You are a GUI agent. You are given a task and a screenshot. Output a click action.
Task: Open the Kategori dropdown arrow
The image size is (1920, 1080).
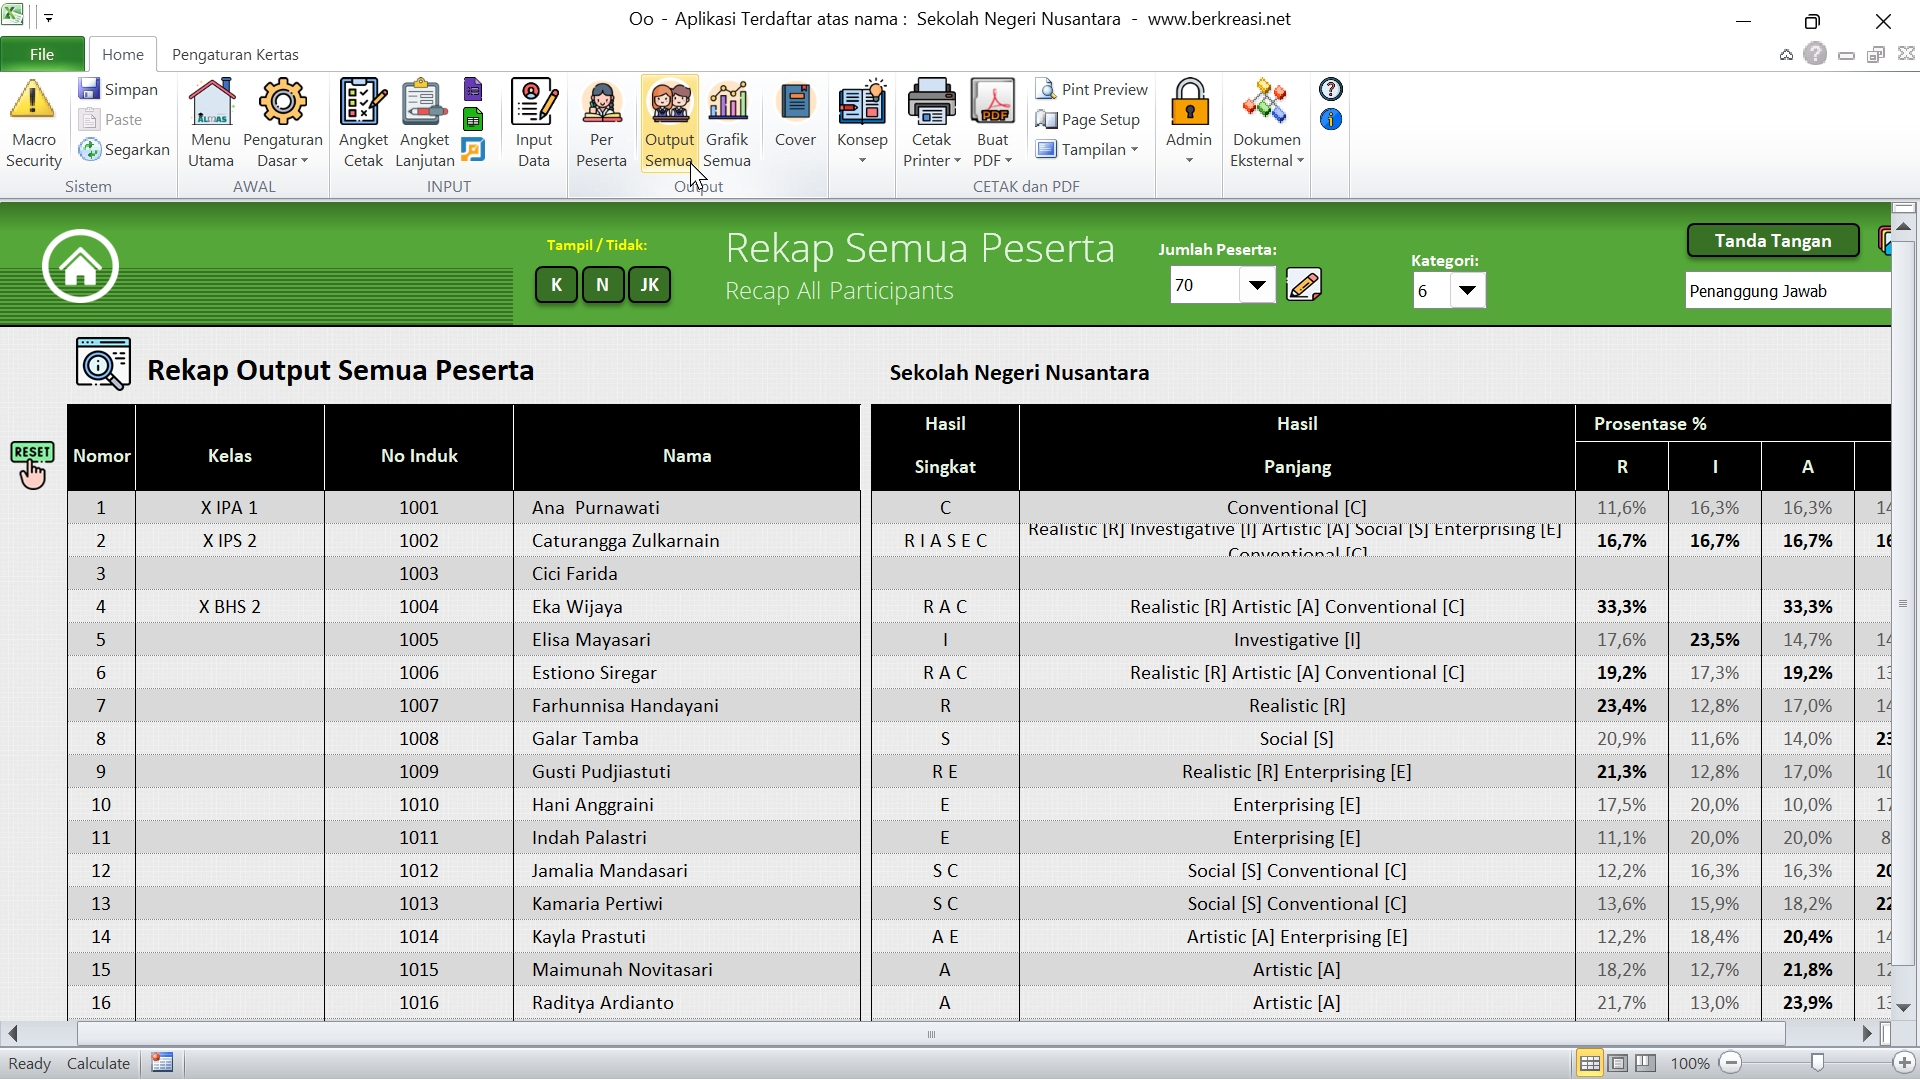(1467, 291)
